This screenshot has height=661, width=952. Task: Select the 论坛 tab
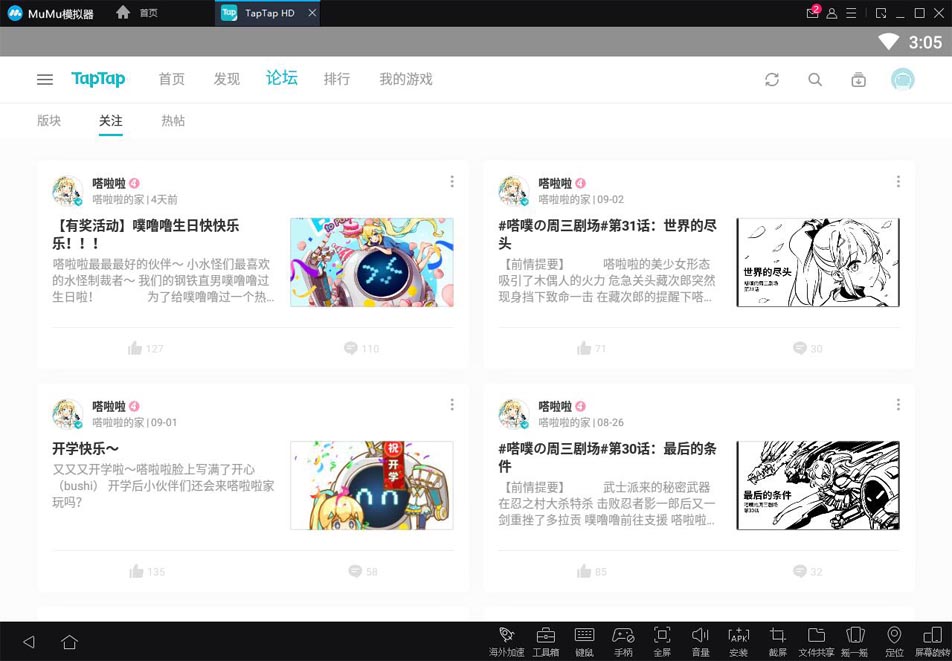(x=282, y=78)
